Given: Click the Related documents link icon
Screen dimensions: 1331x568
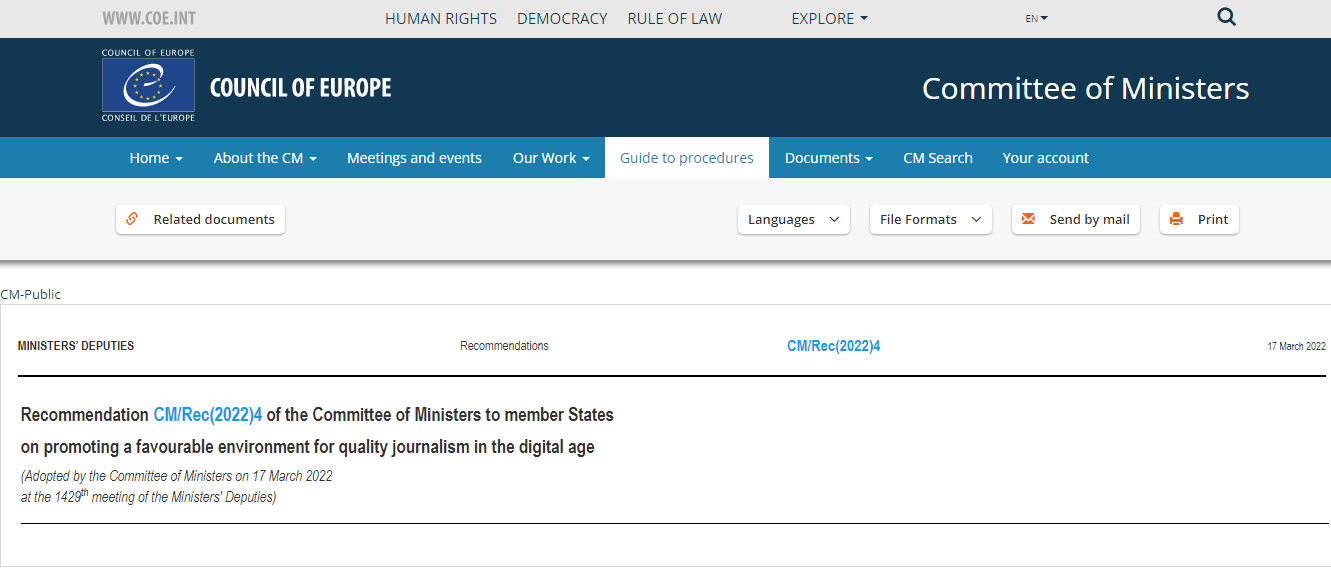Looking at the screenshot, I should [132, 219].
